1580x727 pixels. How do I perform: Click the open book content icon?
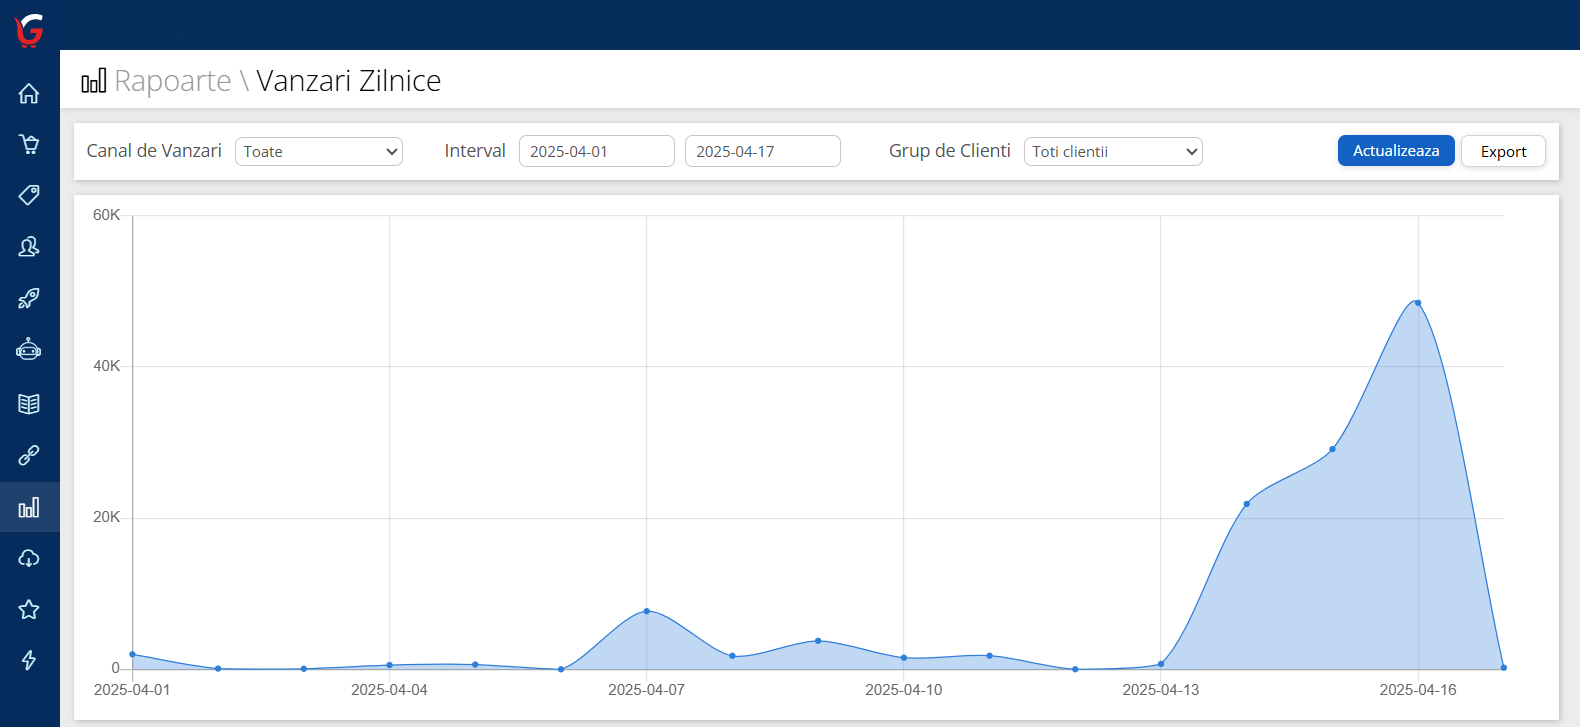[29, 404]
